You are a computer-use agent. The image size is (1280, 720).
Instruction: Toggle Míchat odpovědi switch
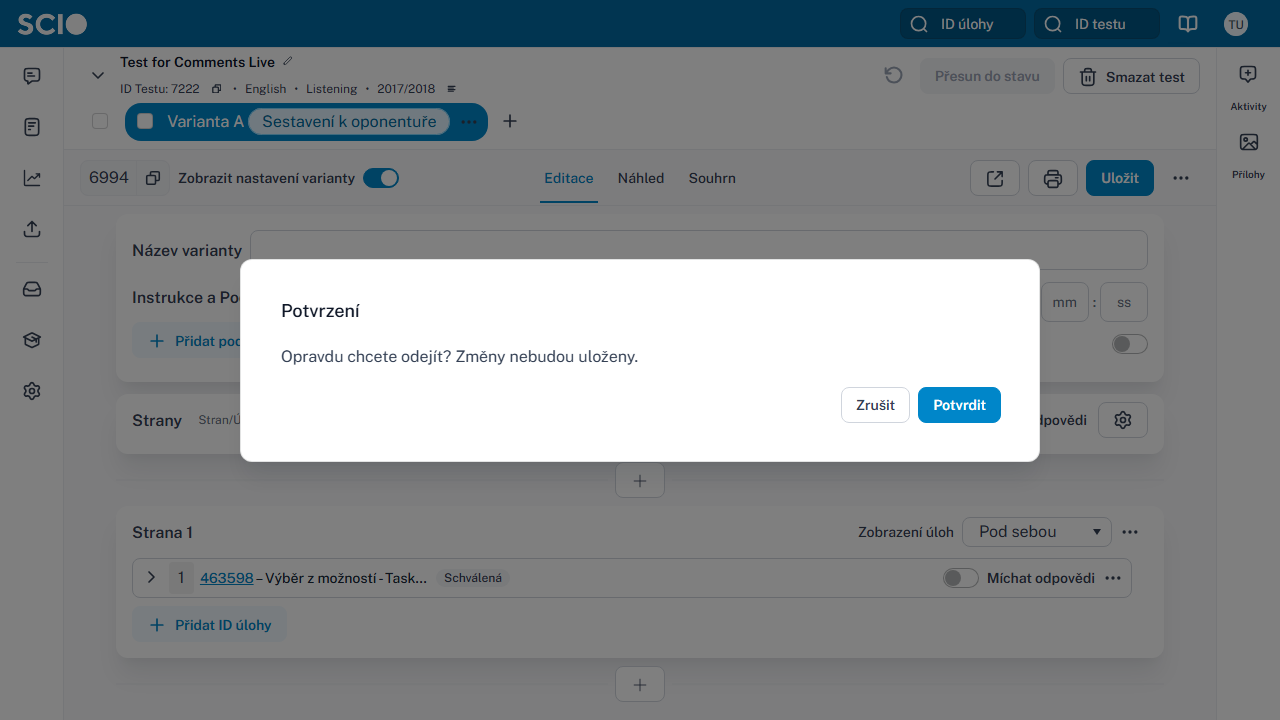(x=961, y=578)
